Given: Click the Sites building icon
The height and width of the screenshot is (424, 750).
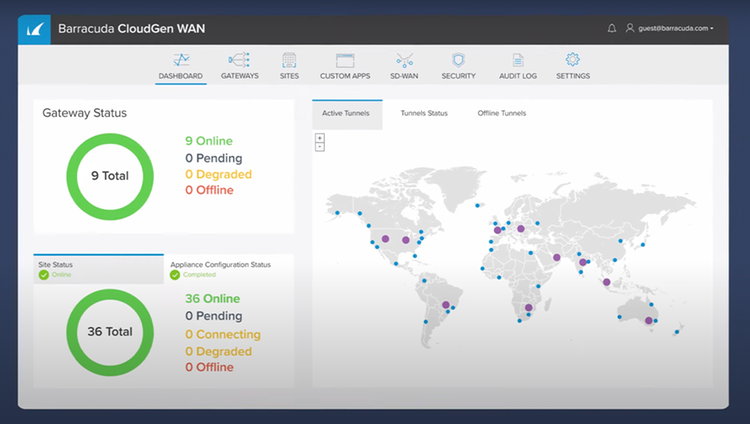Looking at the screenshot, I should point(289,60).
